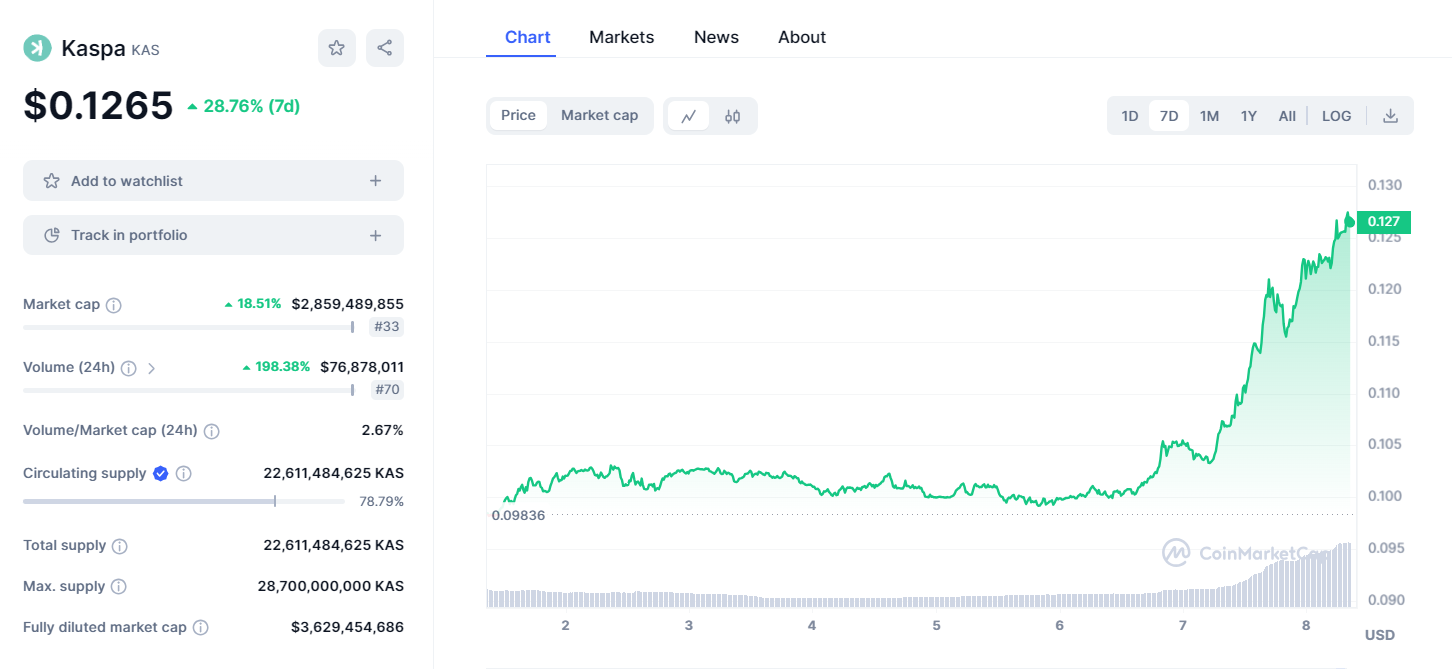Open Fully diluted market cap info icon
1452x669 pixels.
pos(200,628)
